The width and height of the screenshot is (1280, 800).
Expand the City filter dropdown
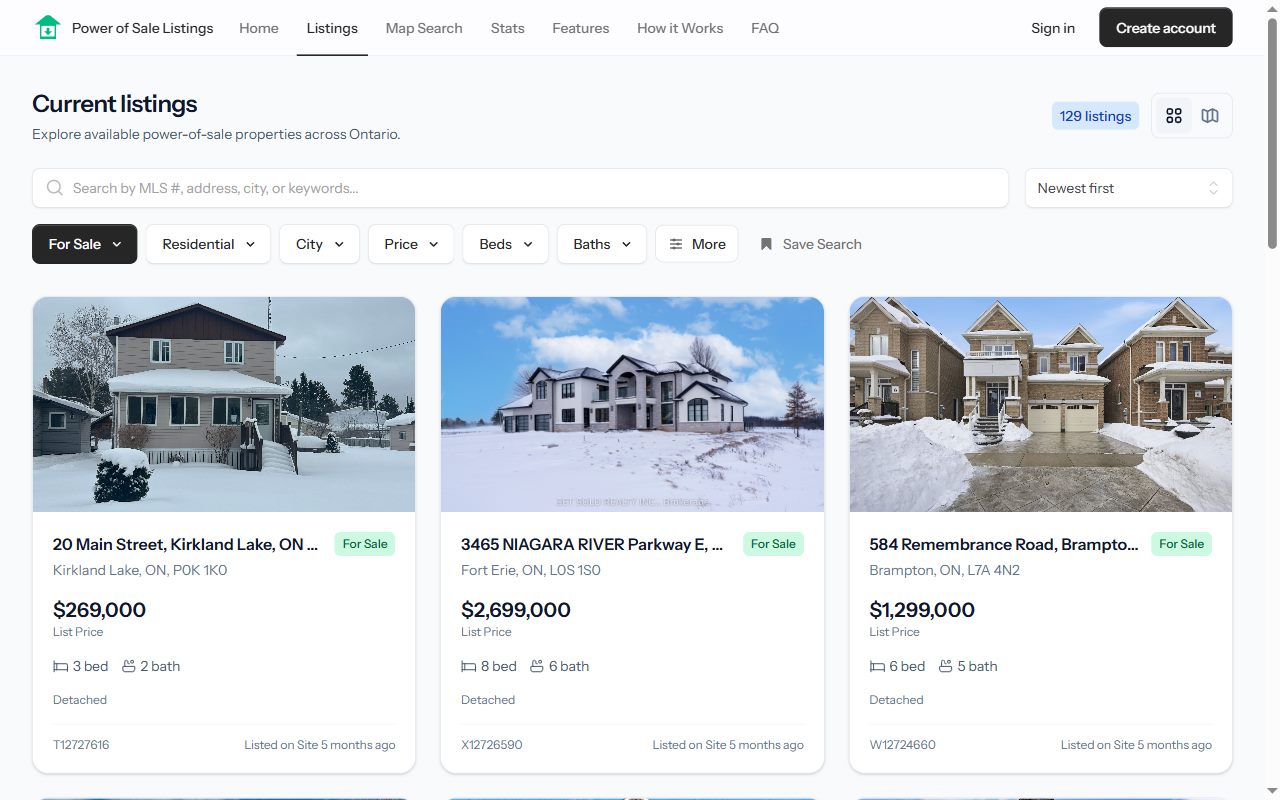pyautogui.click(x=319, y=244)
